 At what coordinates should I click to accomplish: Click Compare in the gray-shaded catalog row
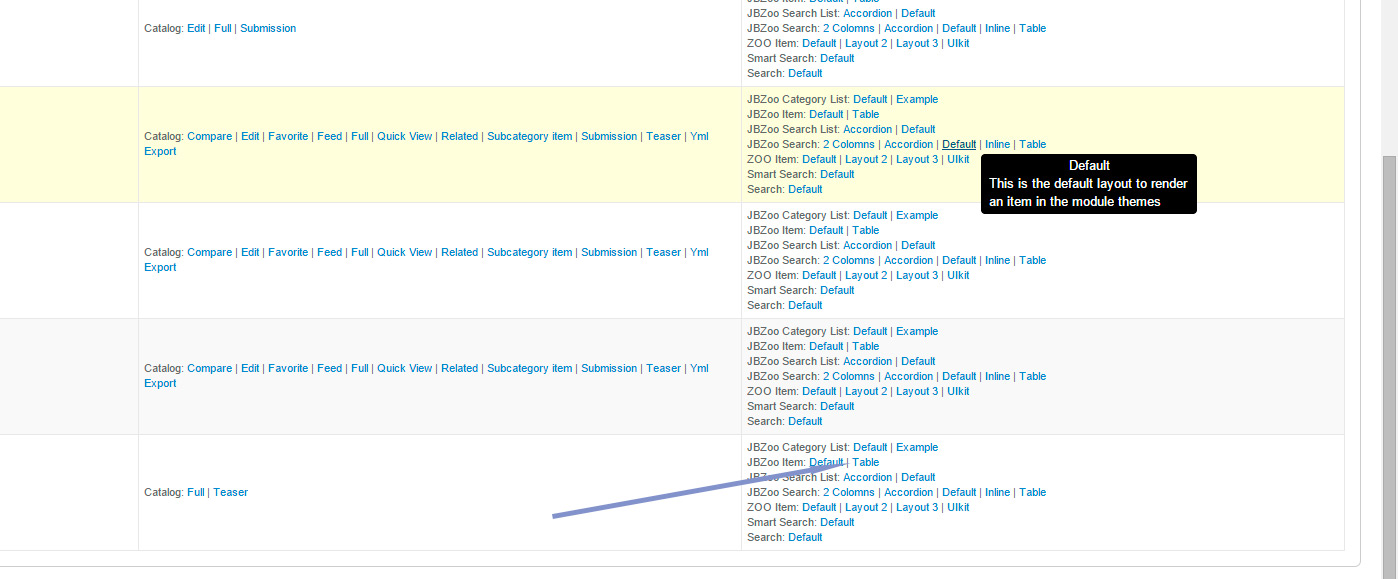(209, 368)
